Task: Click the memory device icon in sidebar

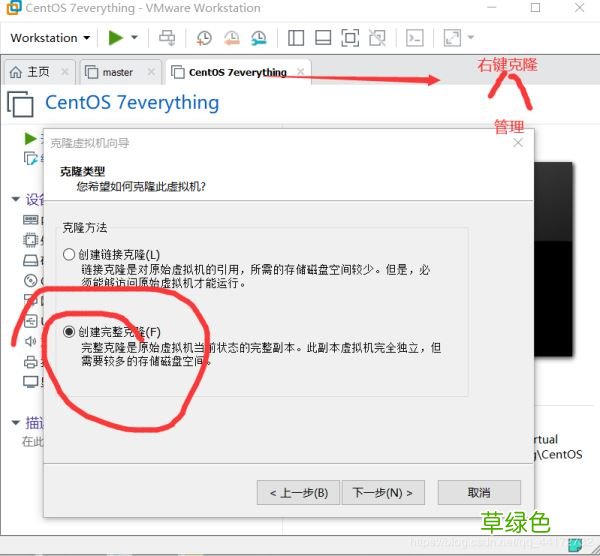Action: click(31, 220)
